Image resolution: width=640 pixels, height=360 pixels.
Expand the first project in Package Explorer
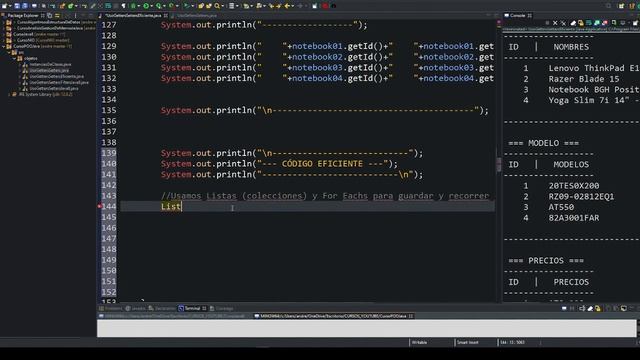[4, 22]
